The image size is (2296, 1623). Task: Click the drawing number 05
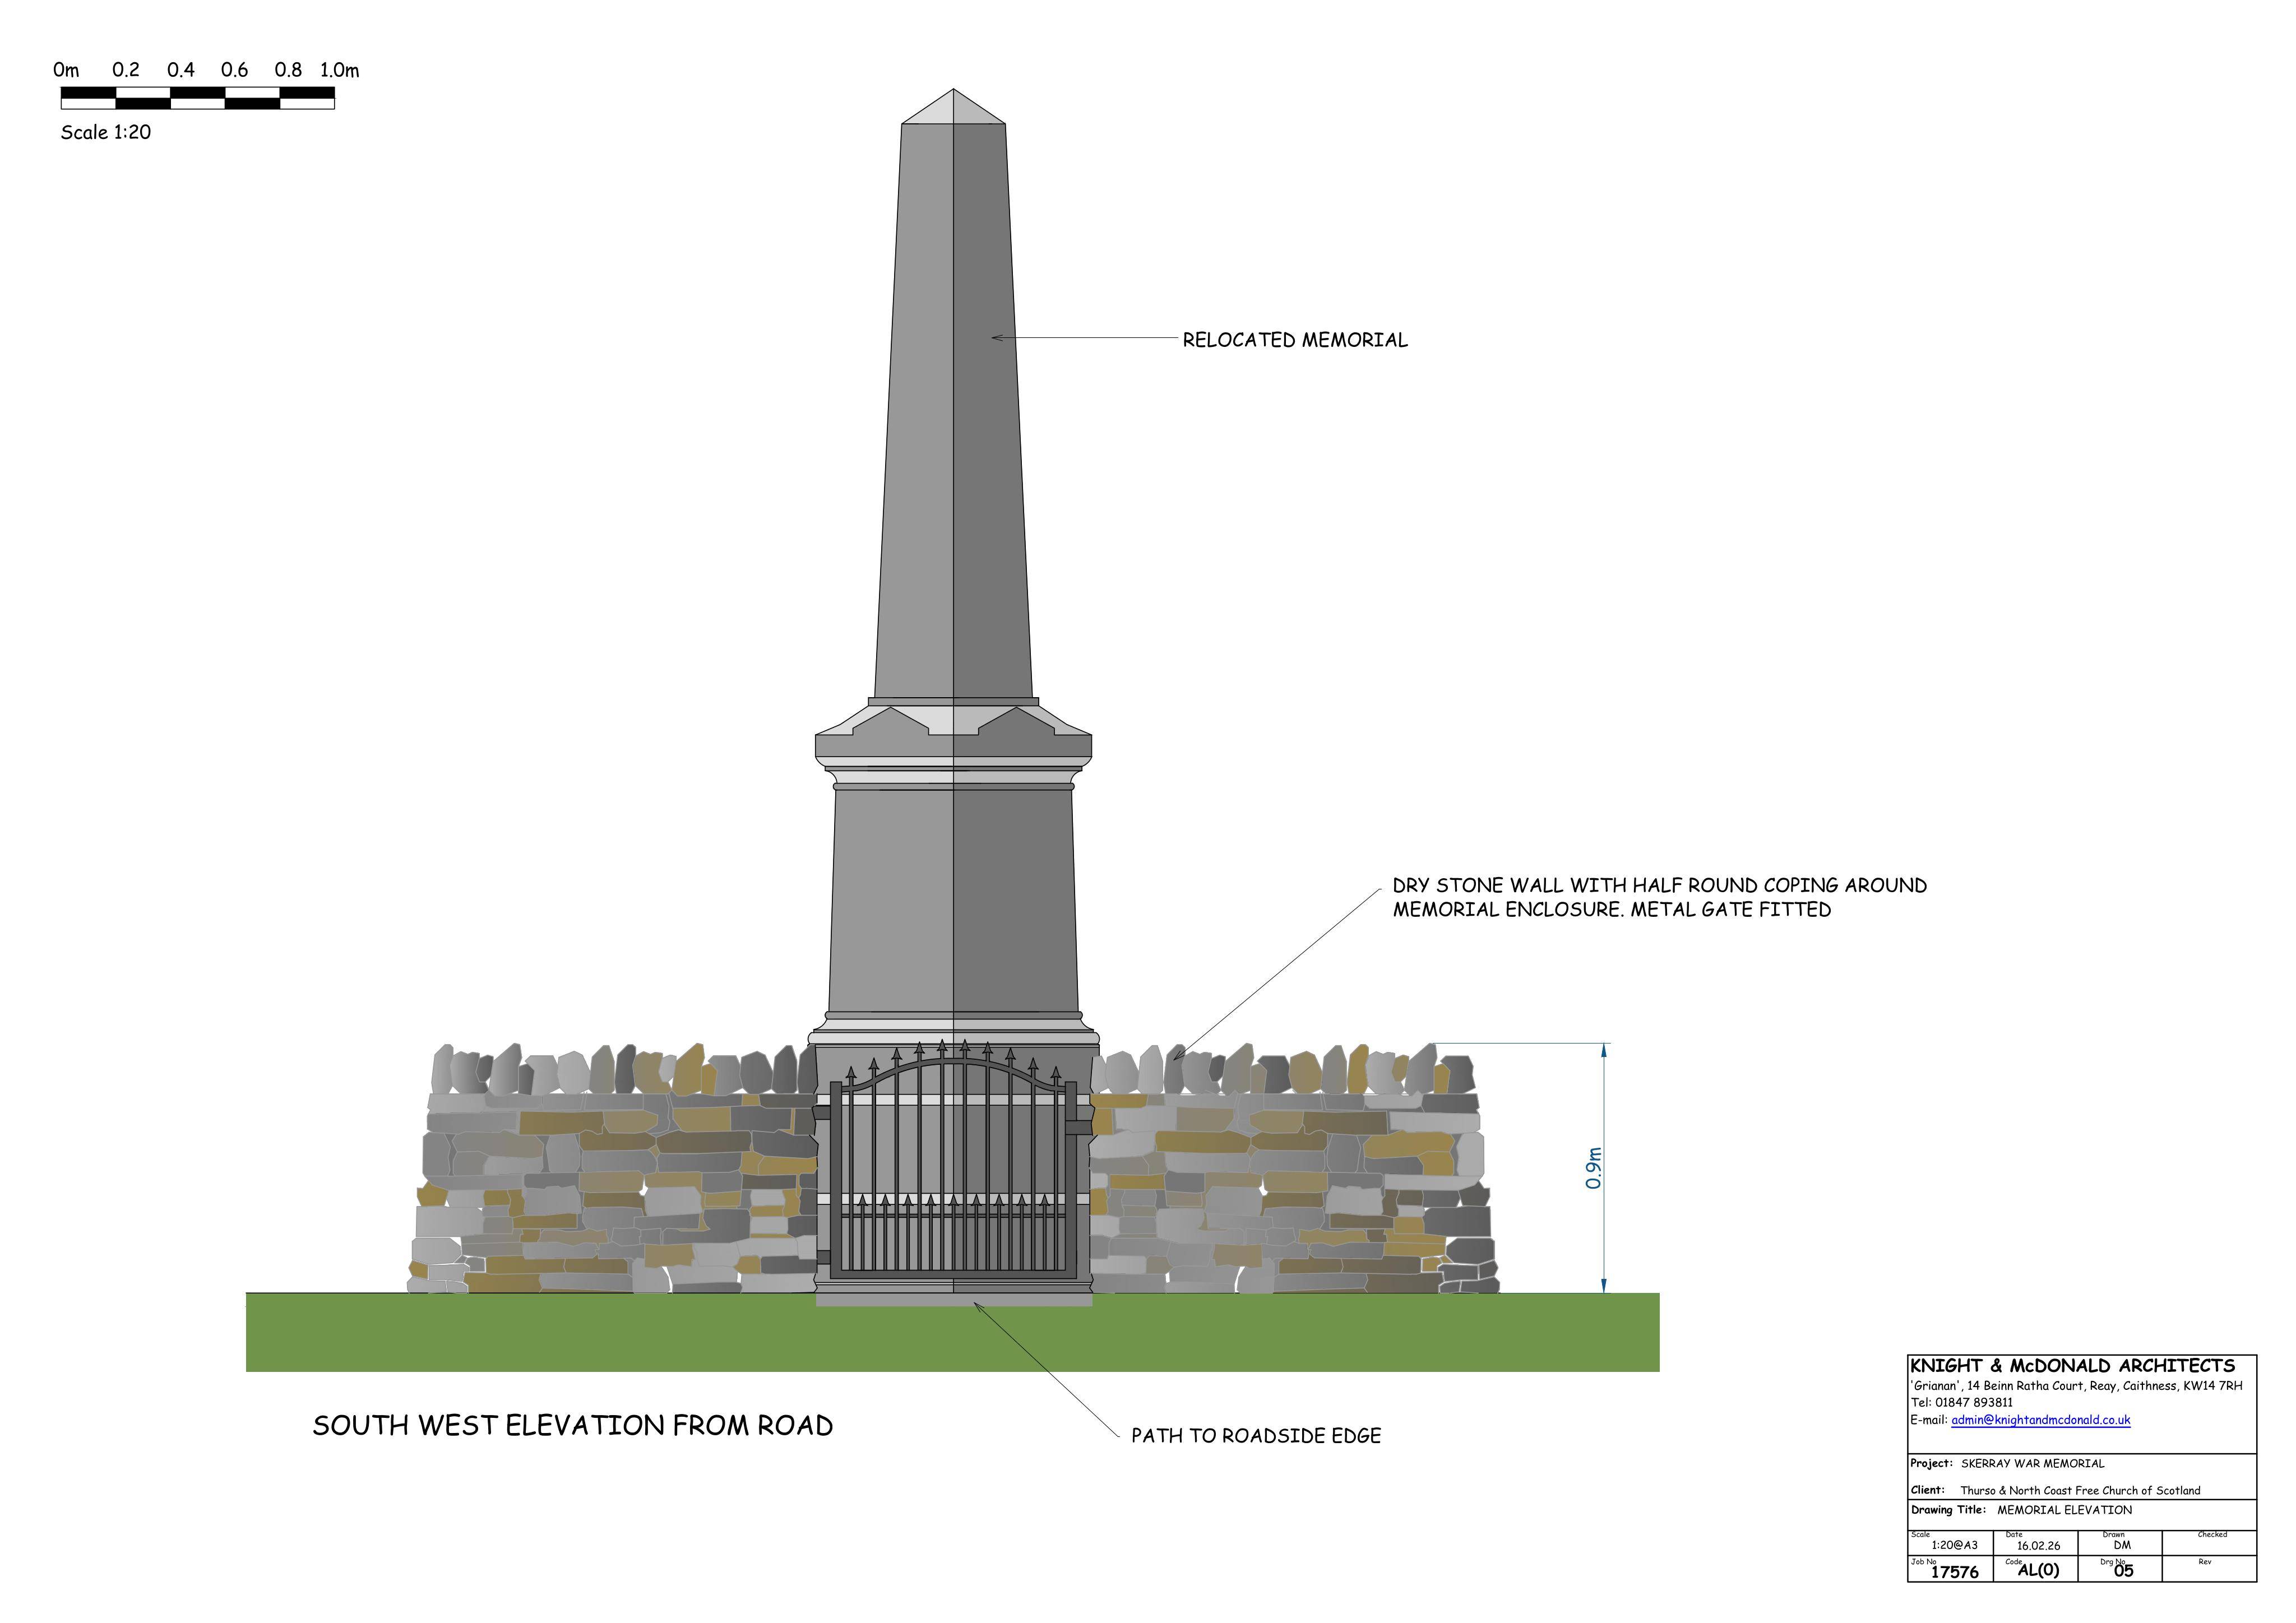(x=2123, y=1571)
